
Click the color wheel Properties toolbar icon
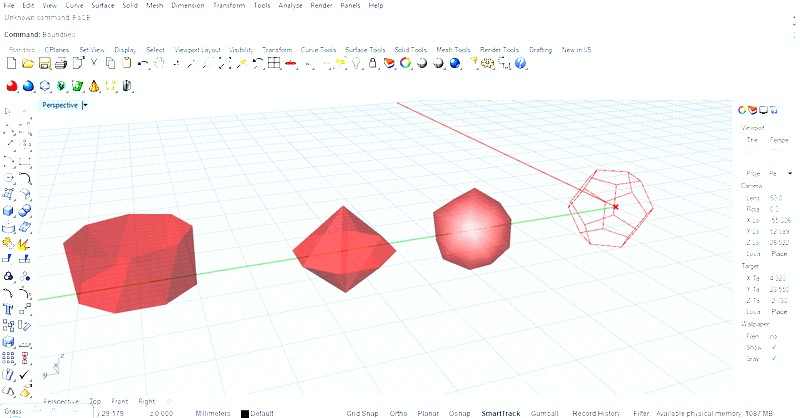[406, 63]
